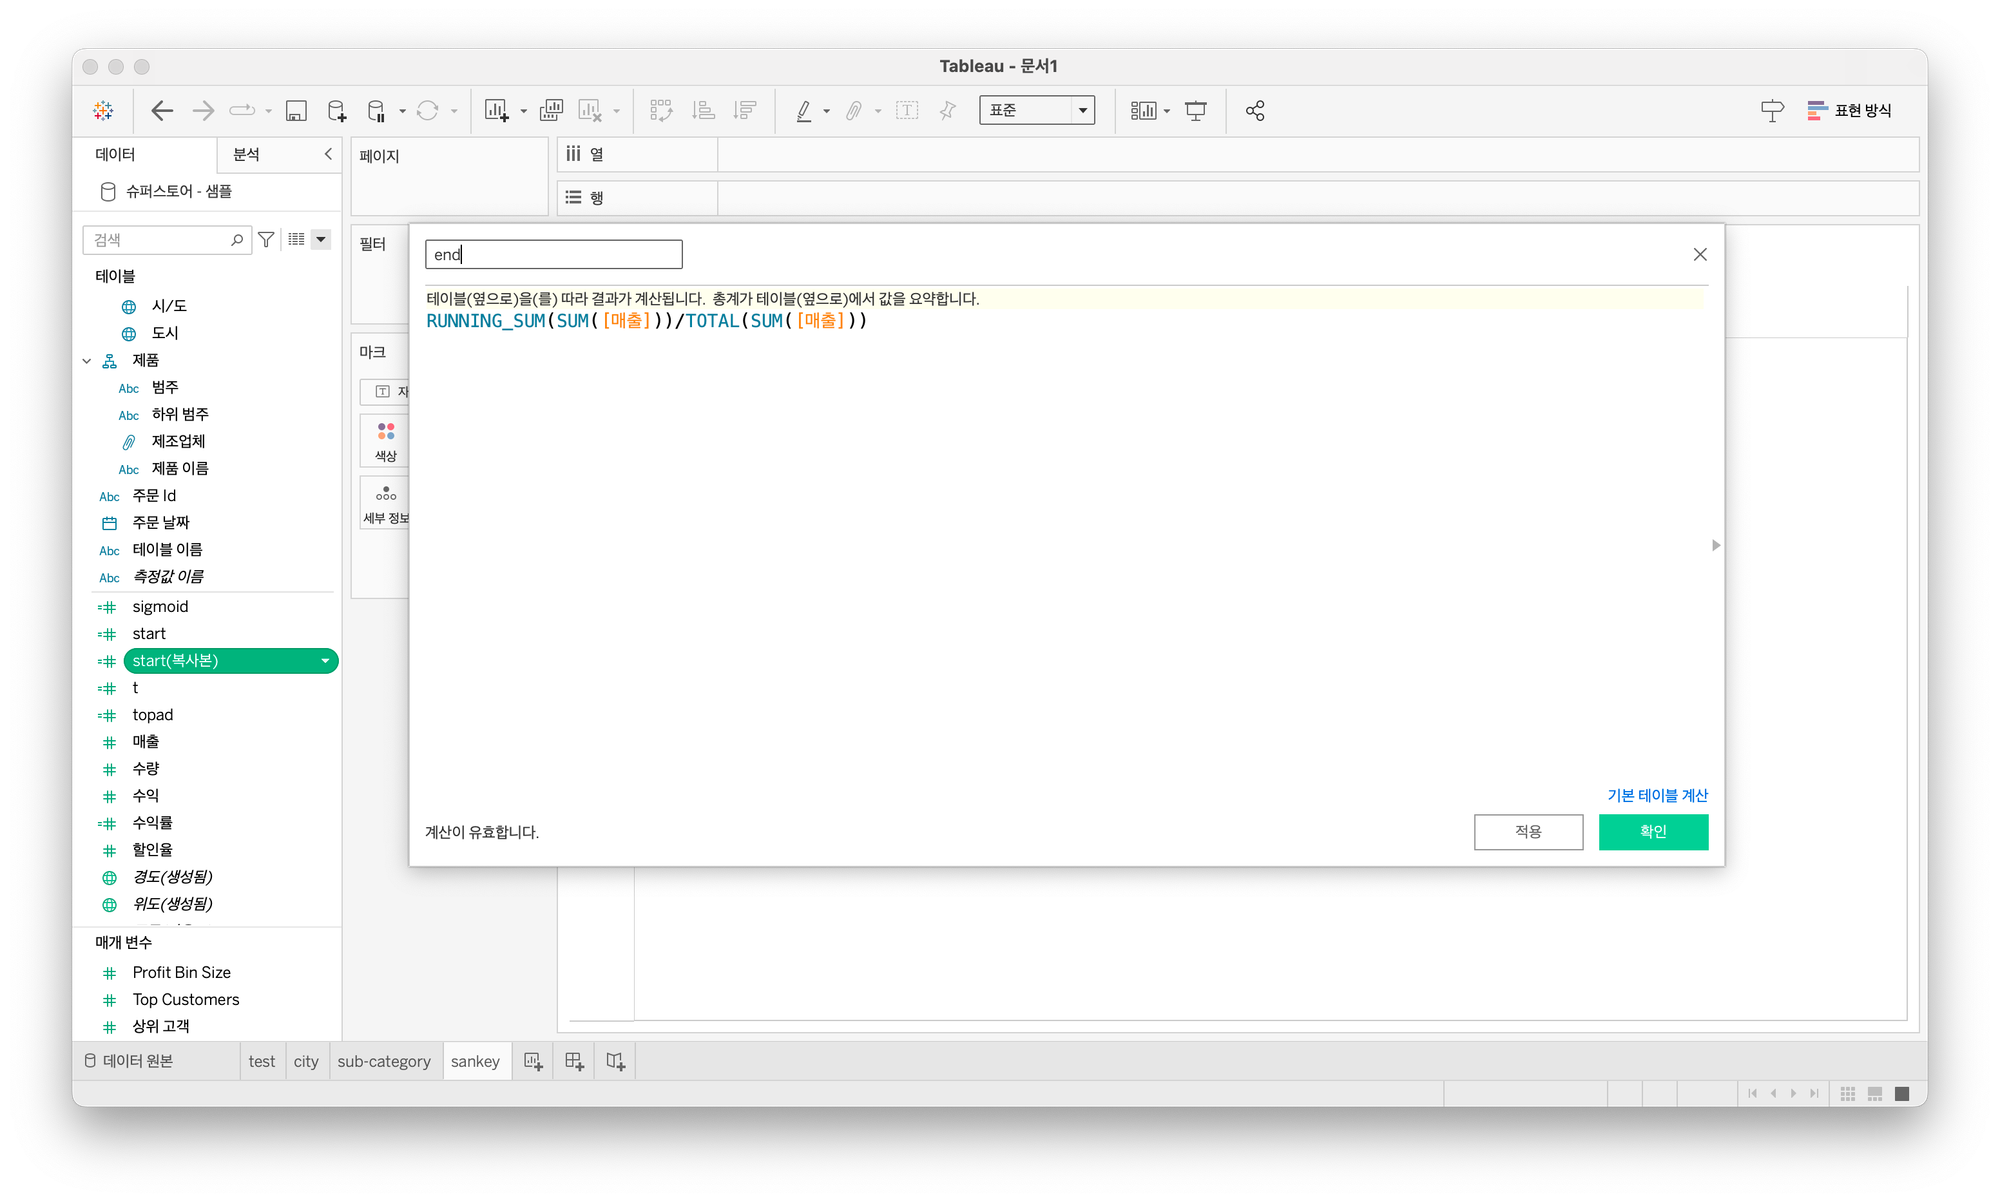
Task: Click the pause auto updates icon
Action: tap(377, 111)
